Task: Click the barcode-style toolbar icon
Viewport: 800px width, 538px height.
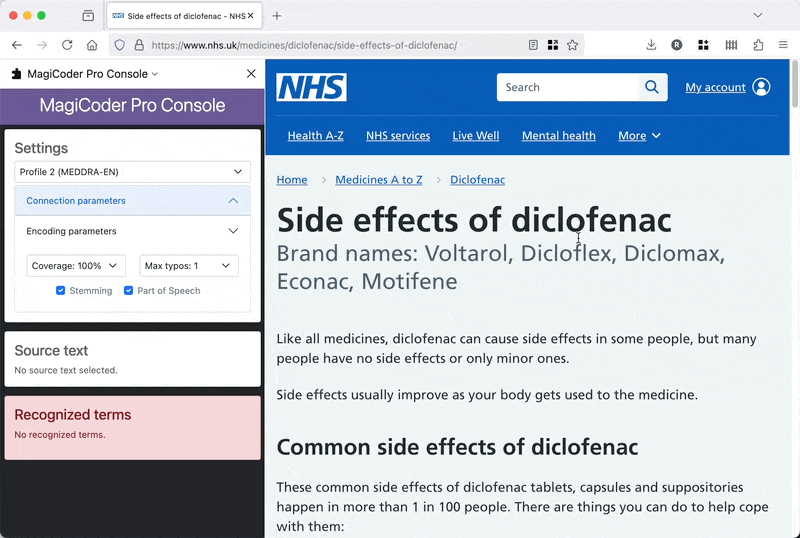Action: click(731, 45)
